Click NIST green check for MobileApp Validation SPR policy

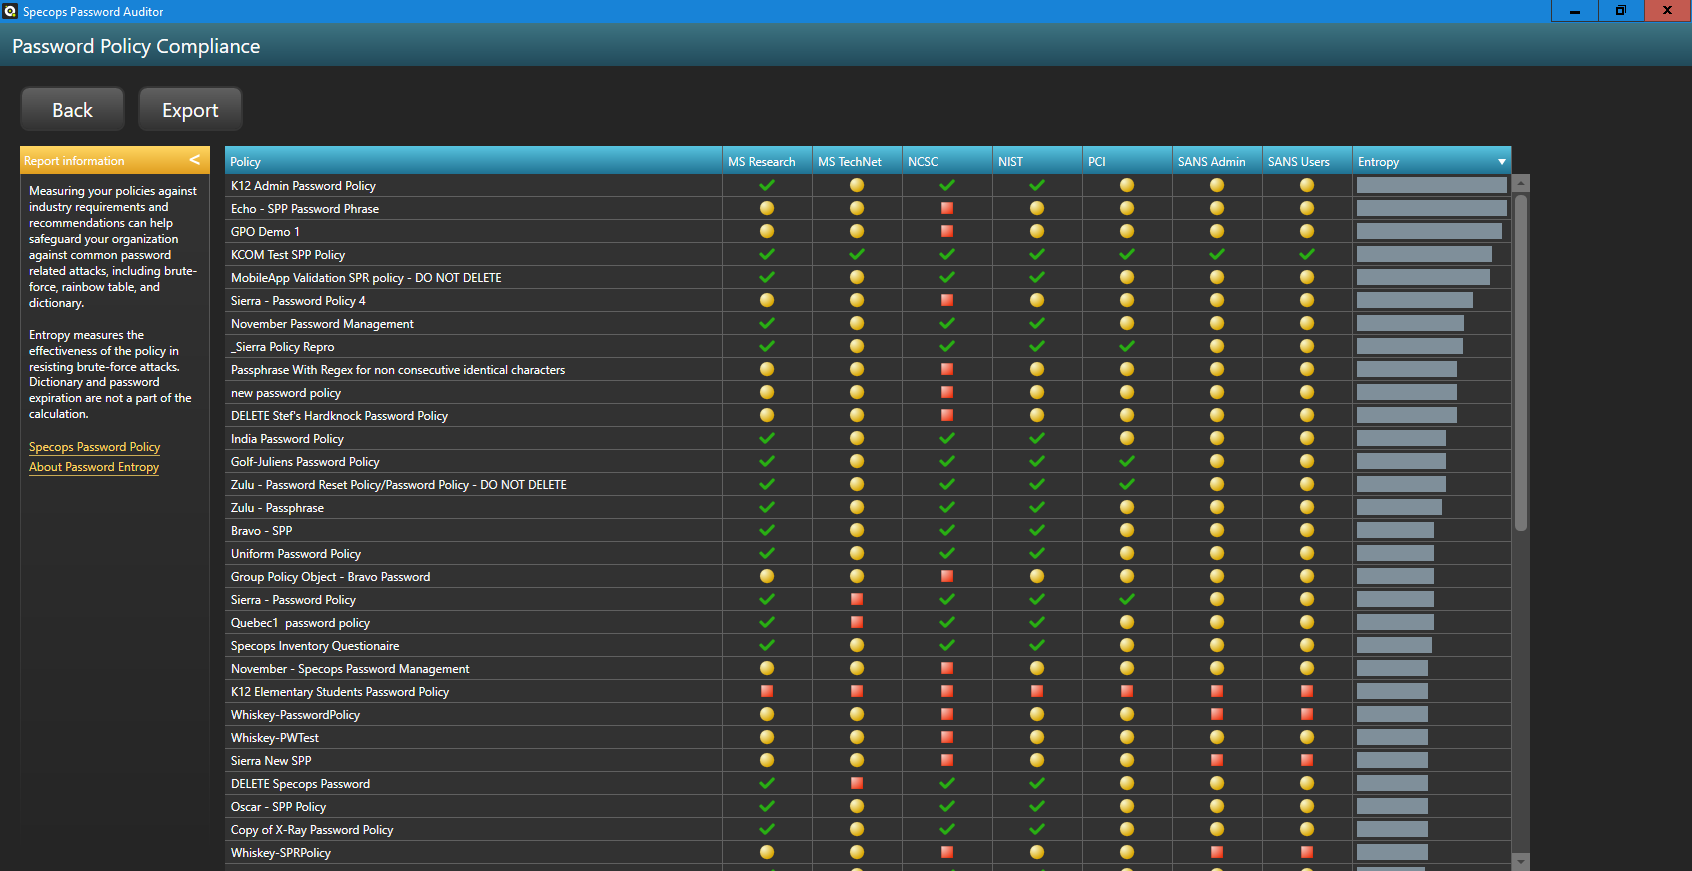(x=1037, y=277)
